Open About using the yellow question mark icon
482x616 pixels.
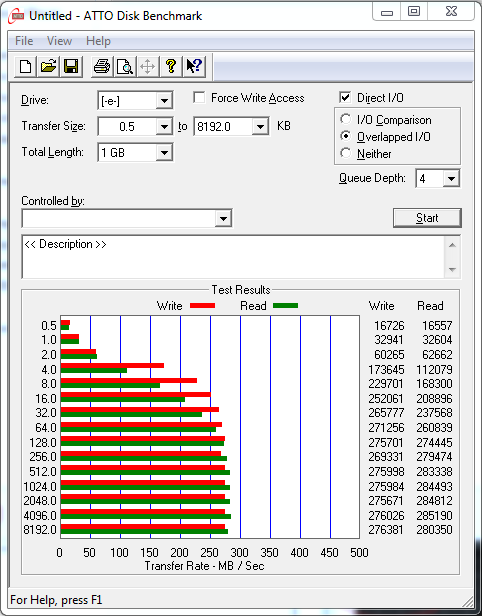170,66
